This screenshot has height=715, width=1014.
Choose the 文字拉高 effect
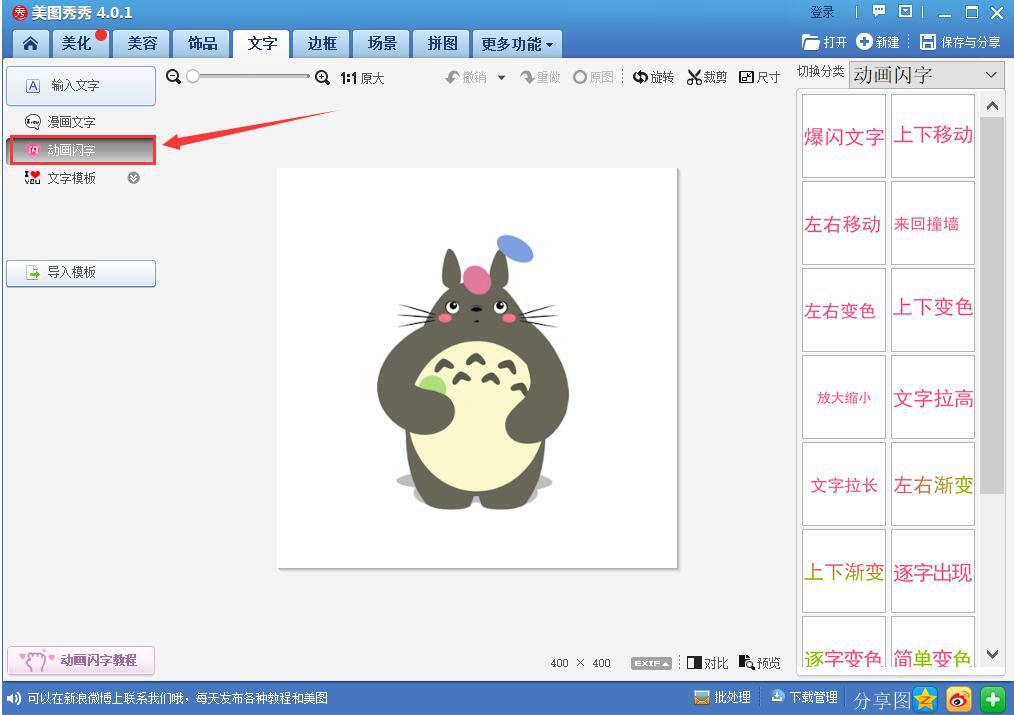(933, 397)
